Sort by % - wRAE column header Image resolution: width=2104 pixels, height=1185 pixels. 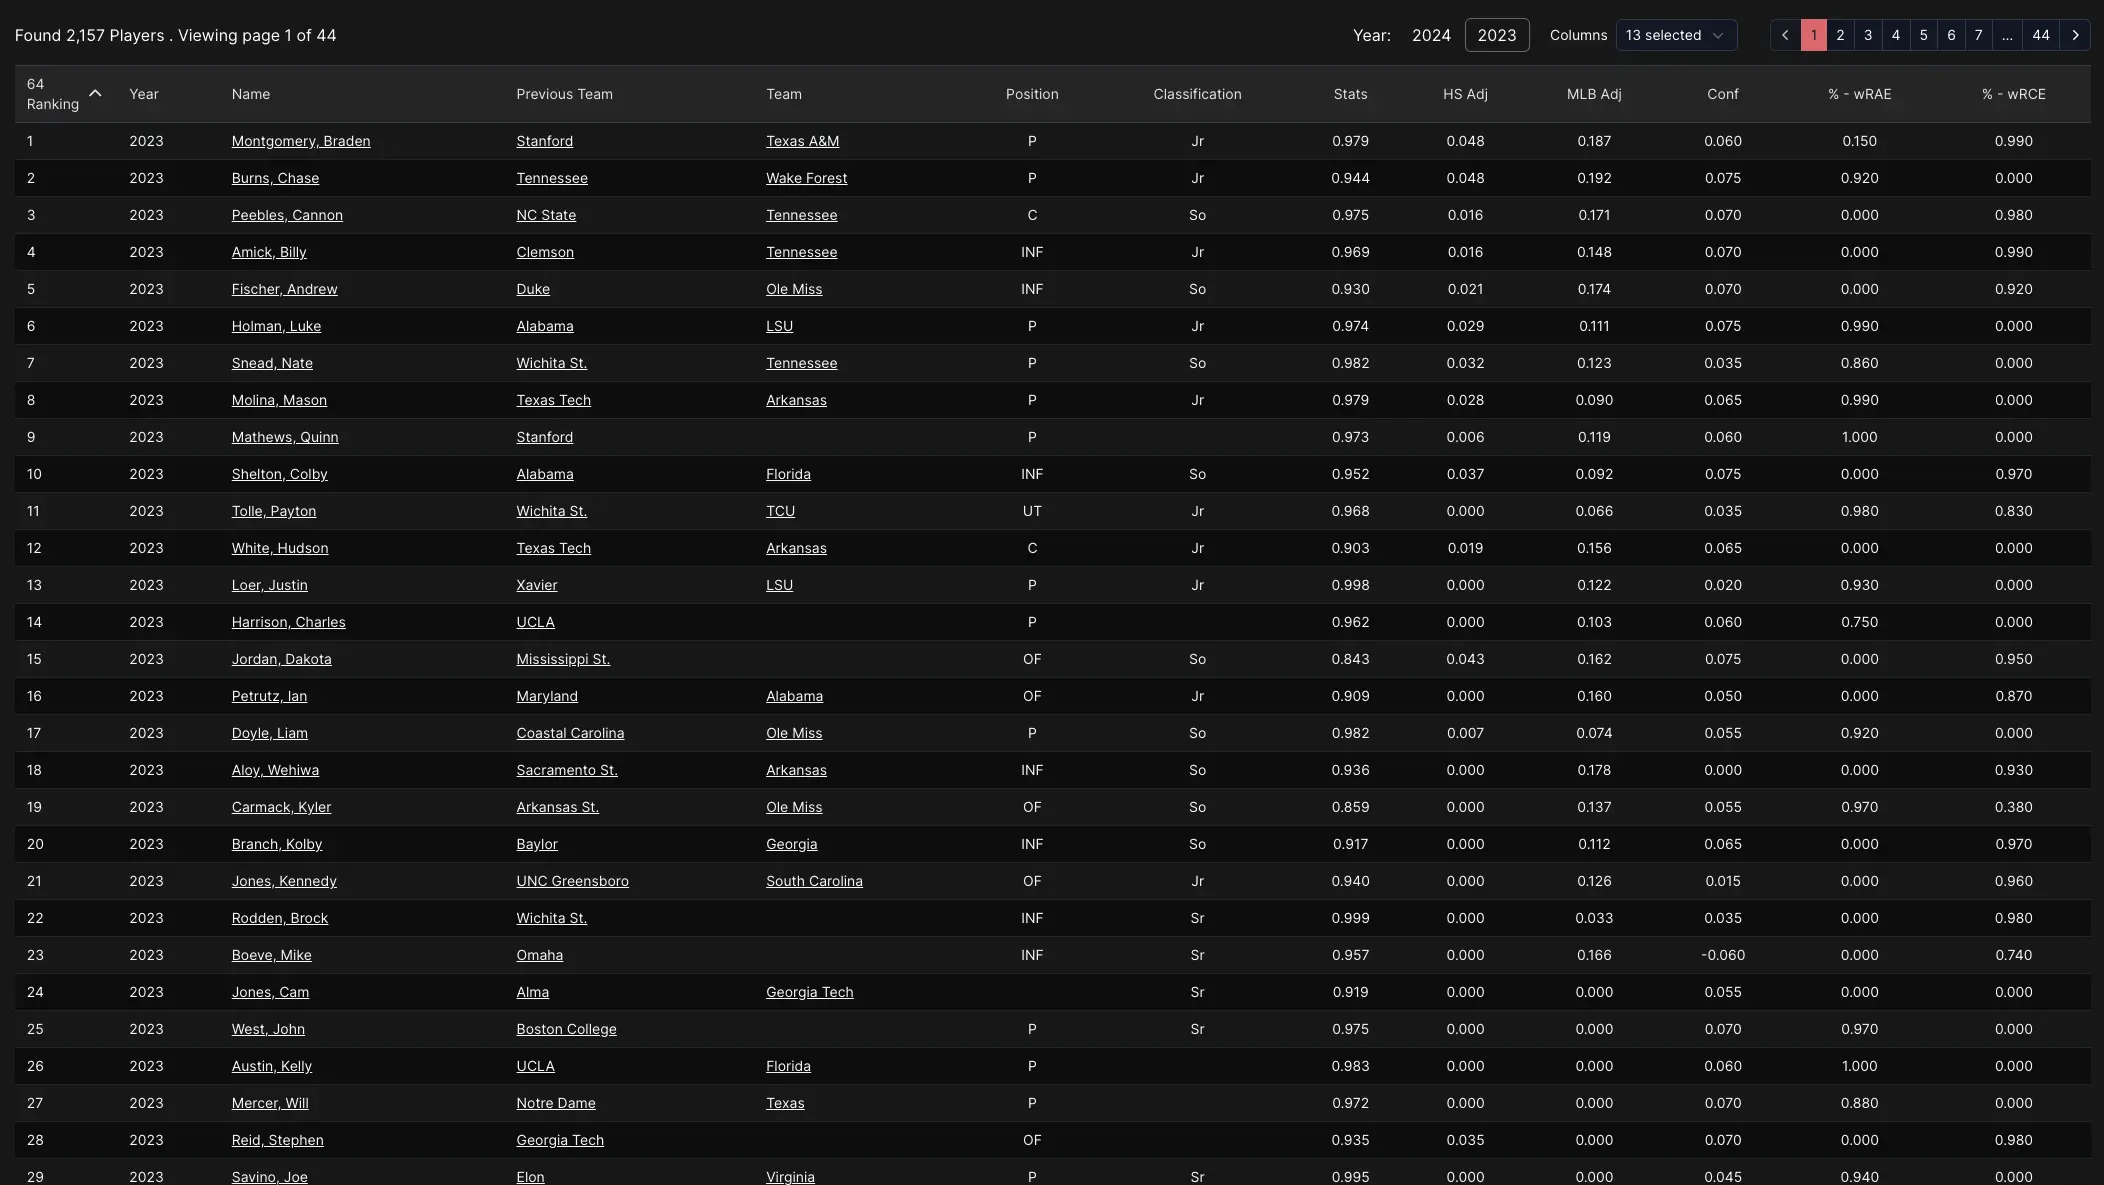[1859, 94]
